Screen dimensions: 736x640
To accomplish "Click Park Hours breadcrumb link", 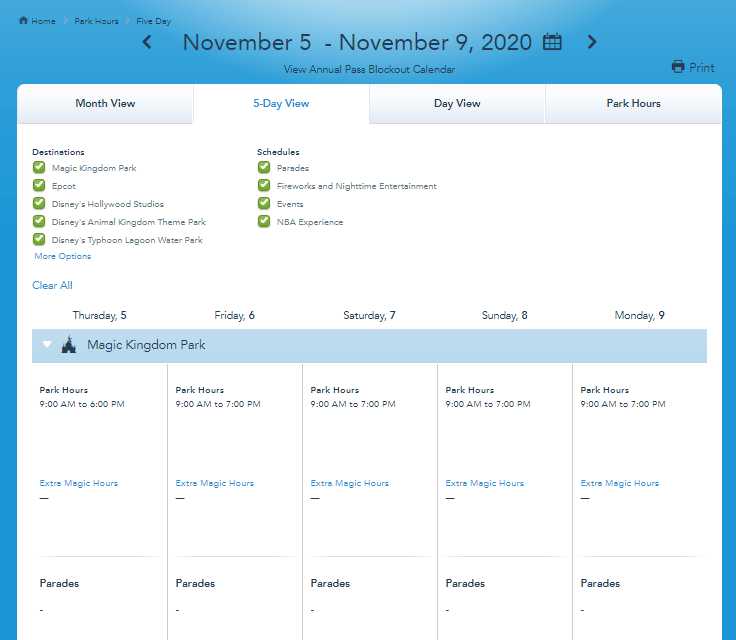I will 96,21.
